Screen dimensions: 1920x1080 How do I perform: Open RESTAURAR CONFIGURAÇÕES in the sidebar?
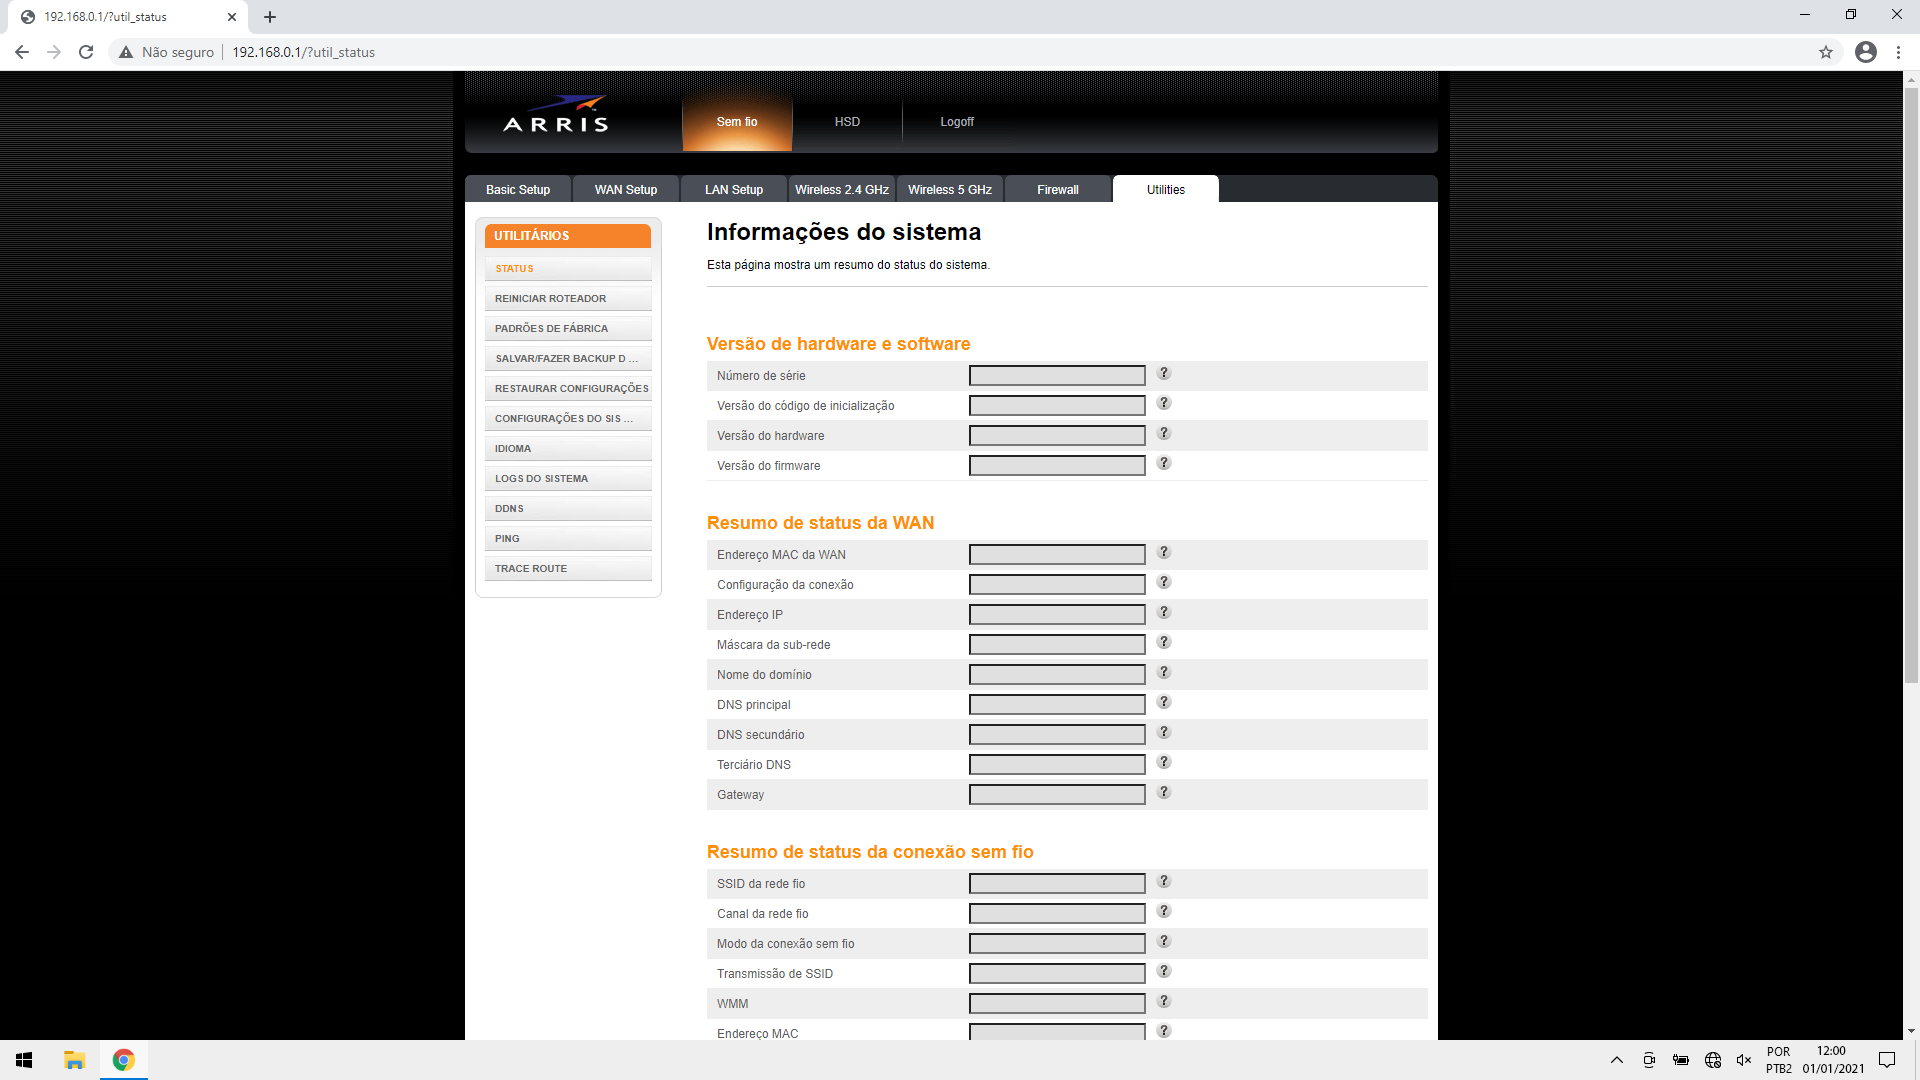pyautogui.click(x=568, y=388)
